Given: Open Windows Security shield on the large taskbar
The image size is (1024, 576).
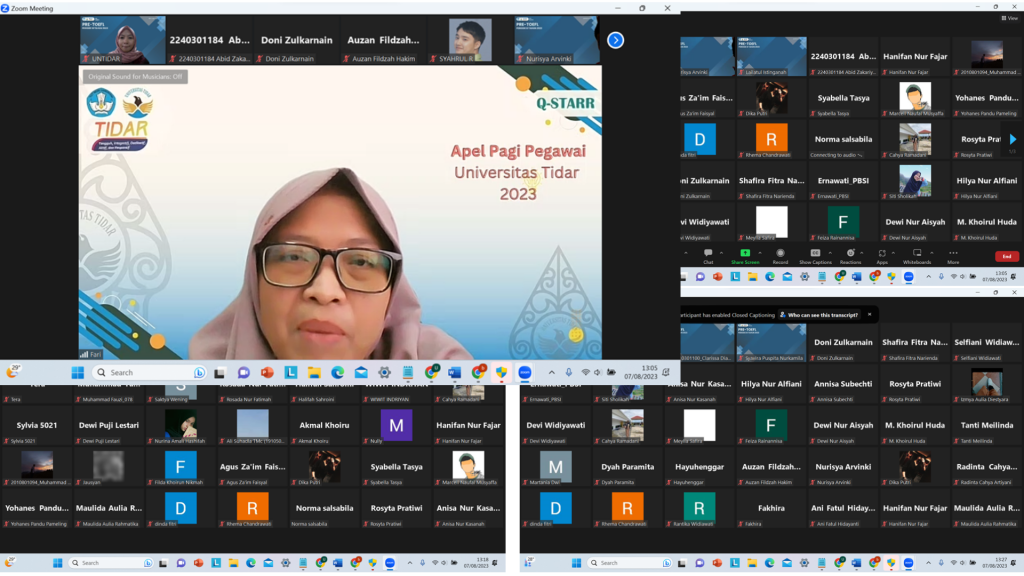Looking at the screenshot, I should tap(502, 372).
